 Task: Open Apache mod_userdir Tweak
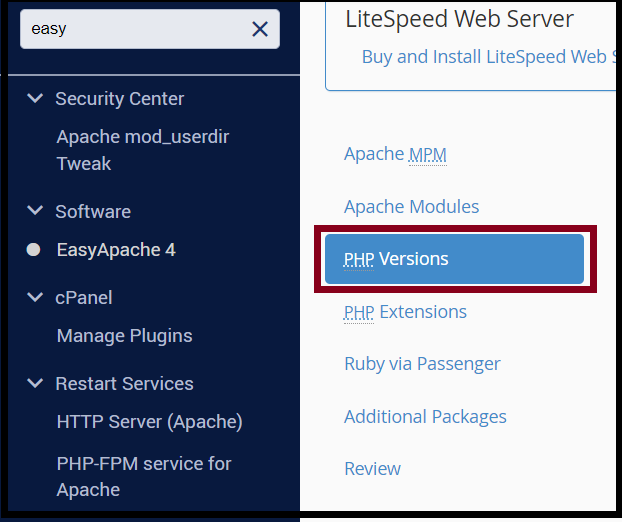pyautogui.click(x=143, y=150)
